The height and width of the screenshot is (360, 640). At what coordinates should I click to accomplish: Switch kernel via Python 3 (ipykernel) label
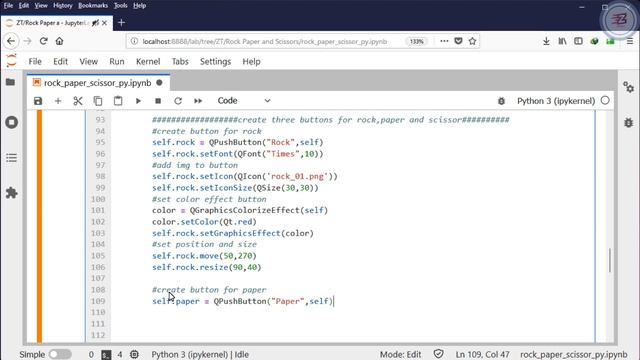[556, 101]
